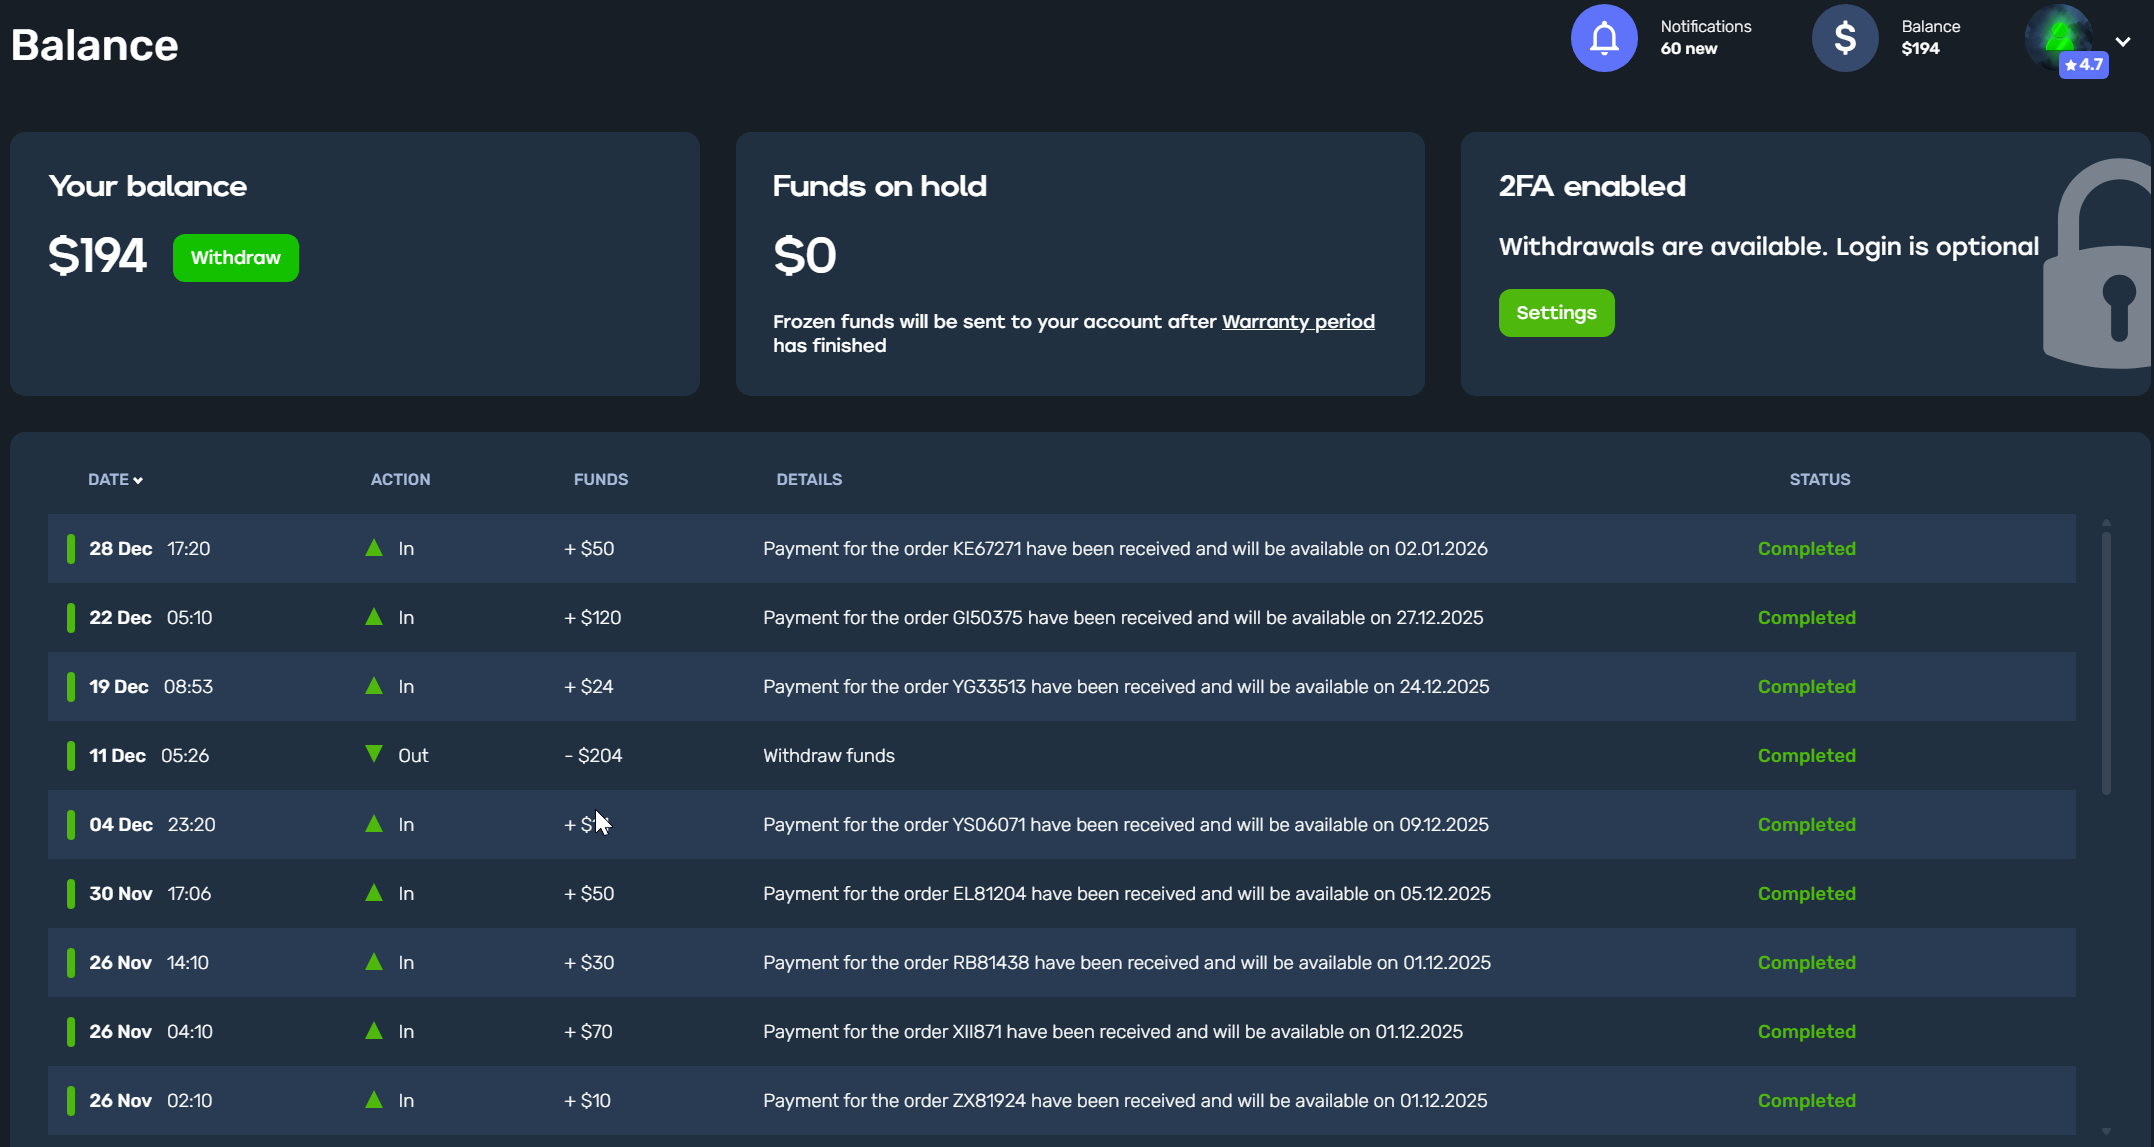Click Completed status of the 22 Dec transaction

(1806, 618)
